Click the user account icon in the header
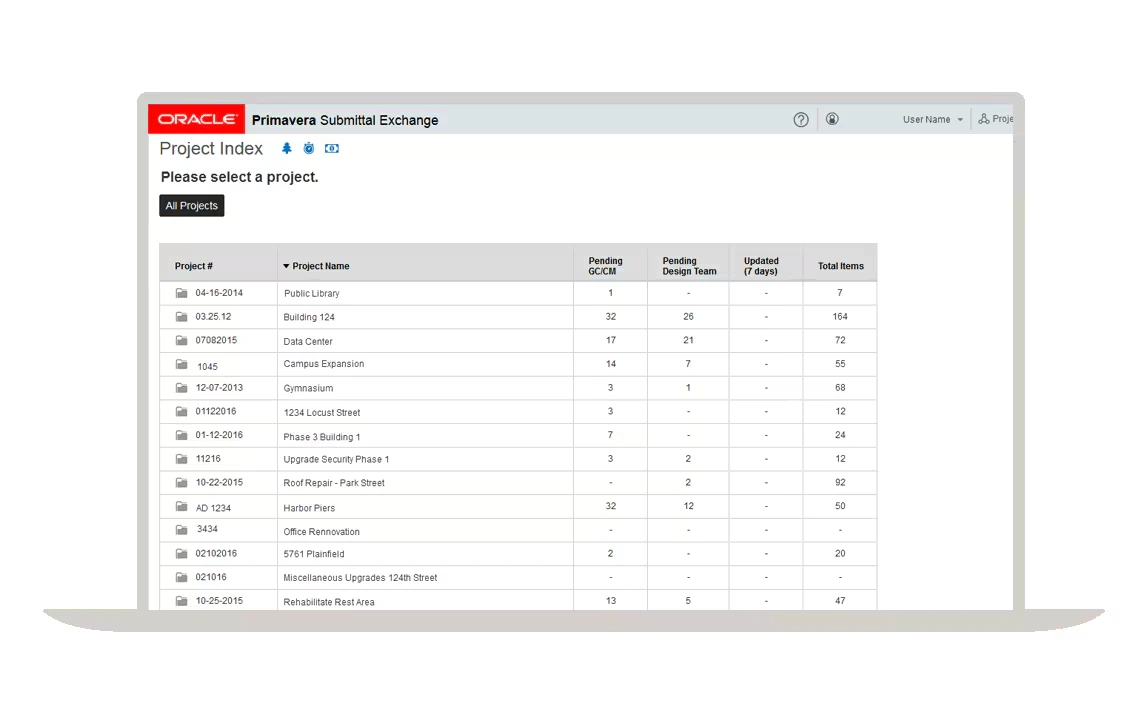 831,119
